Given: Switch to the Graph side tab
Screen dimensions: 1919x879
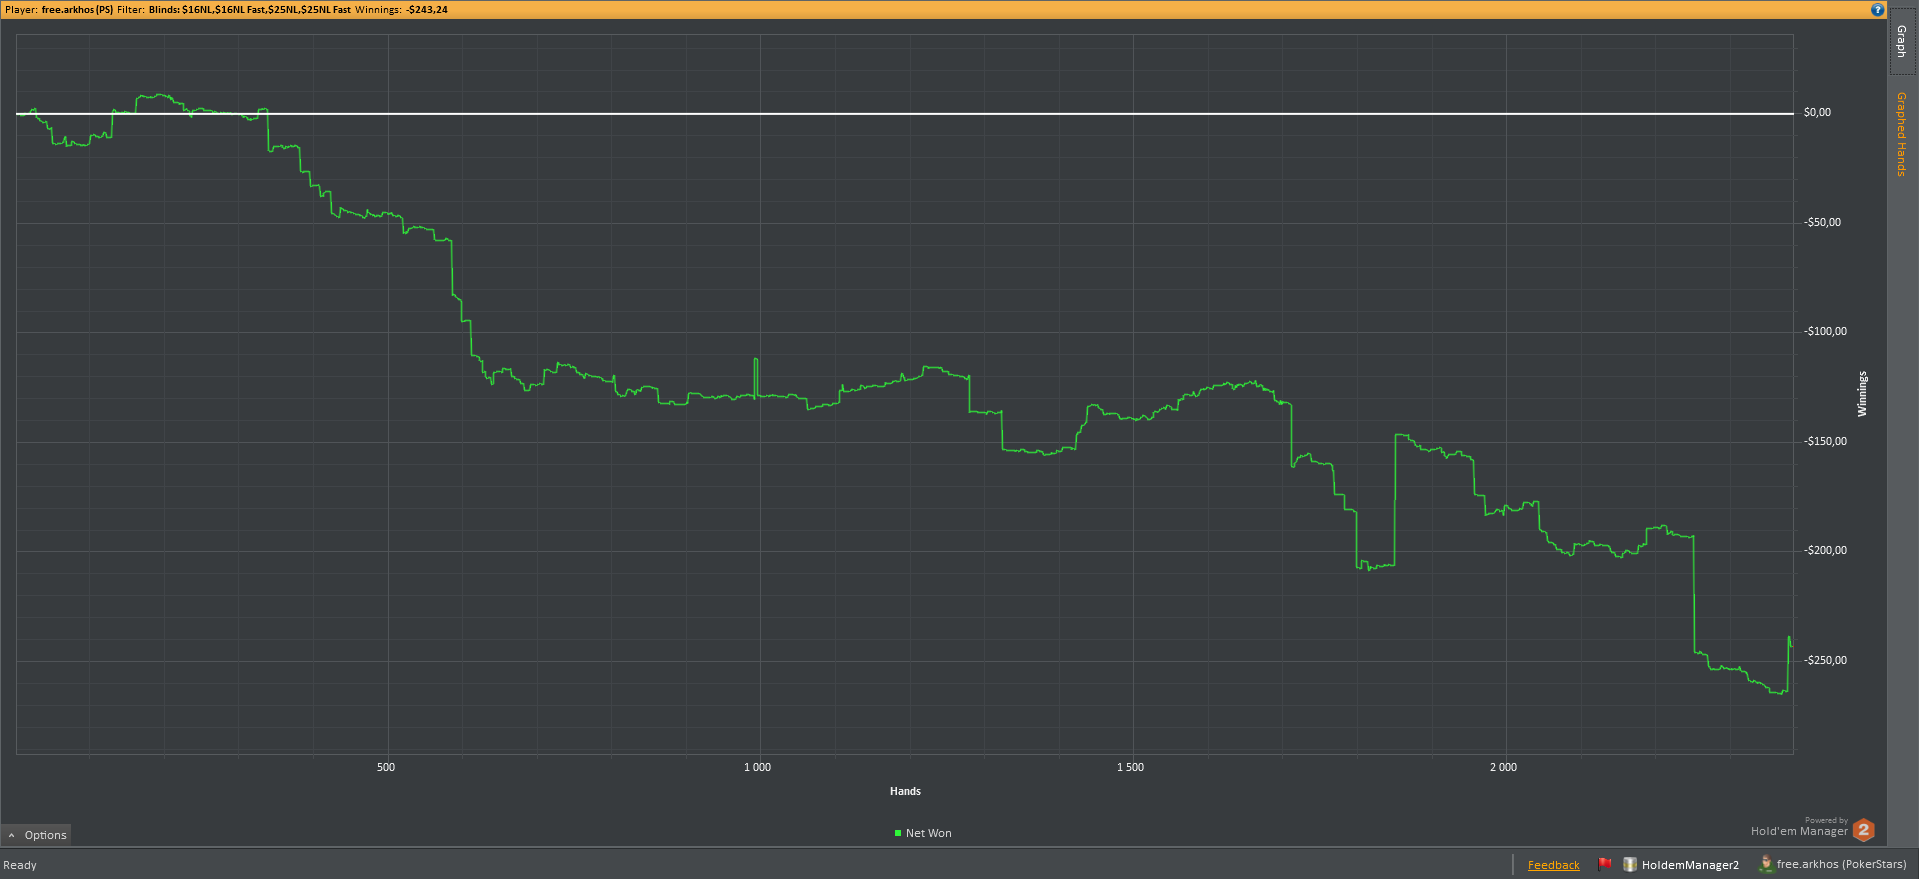Looking at the screenshot, I should 1902,42.
